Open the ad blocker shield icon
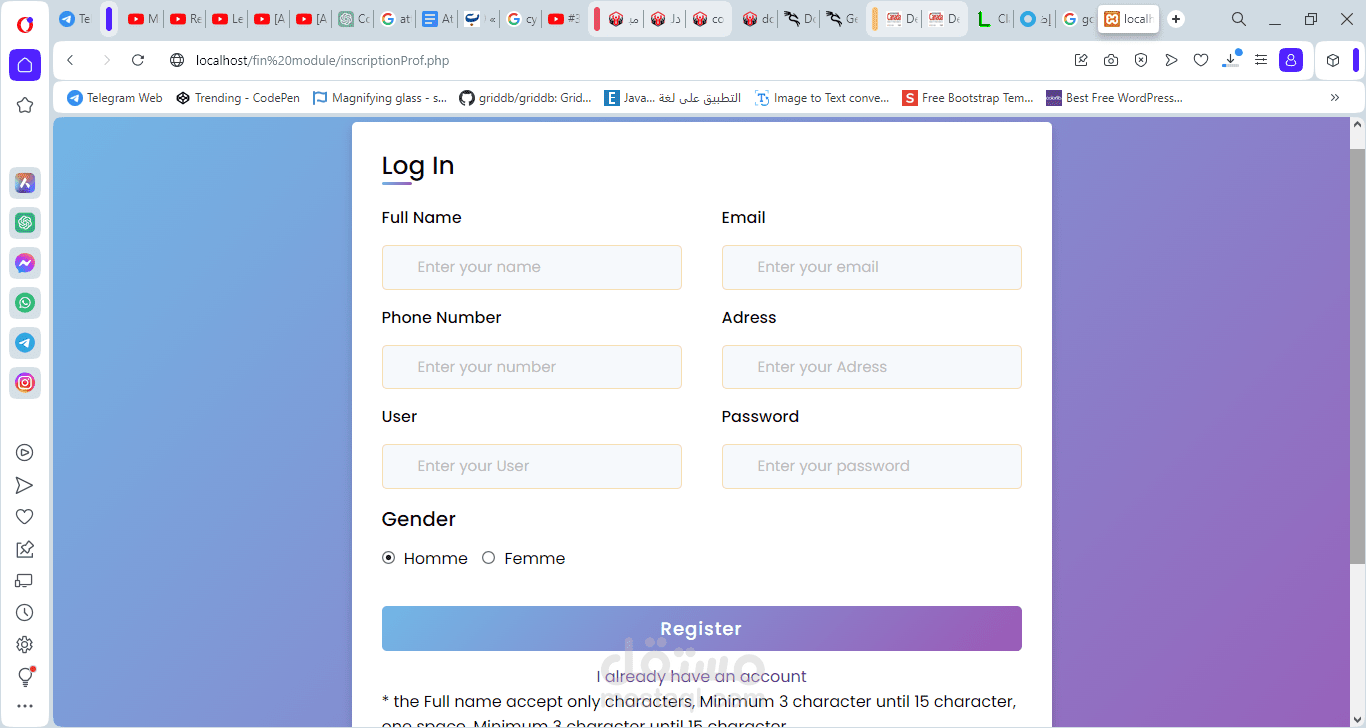The width and height of the screenshot is (1366, 728). [1141, 60]
